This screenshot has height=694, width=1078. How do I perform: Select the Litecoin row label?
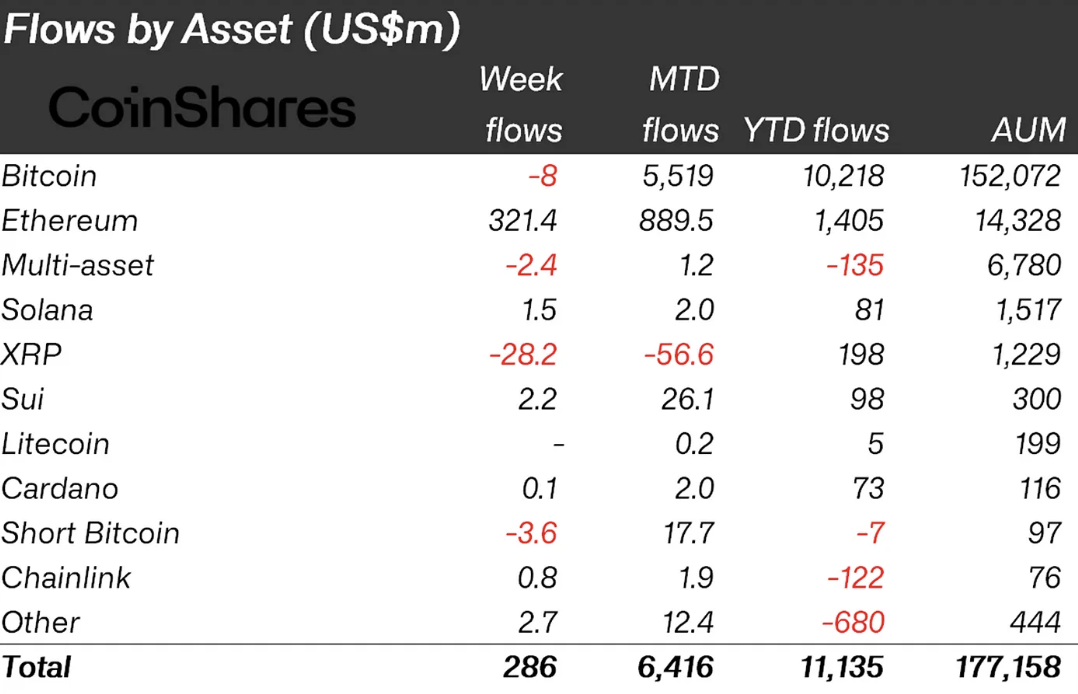tap(56, 444)
